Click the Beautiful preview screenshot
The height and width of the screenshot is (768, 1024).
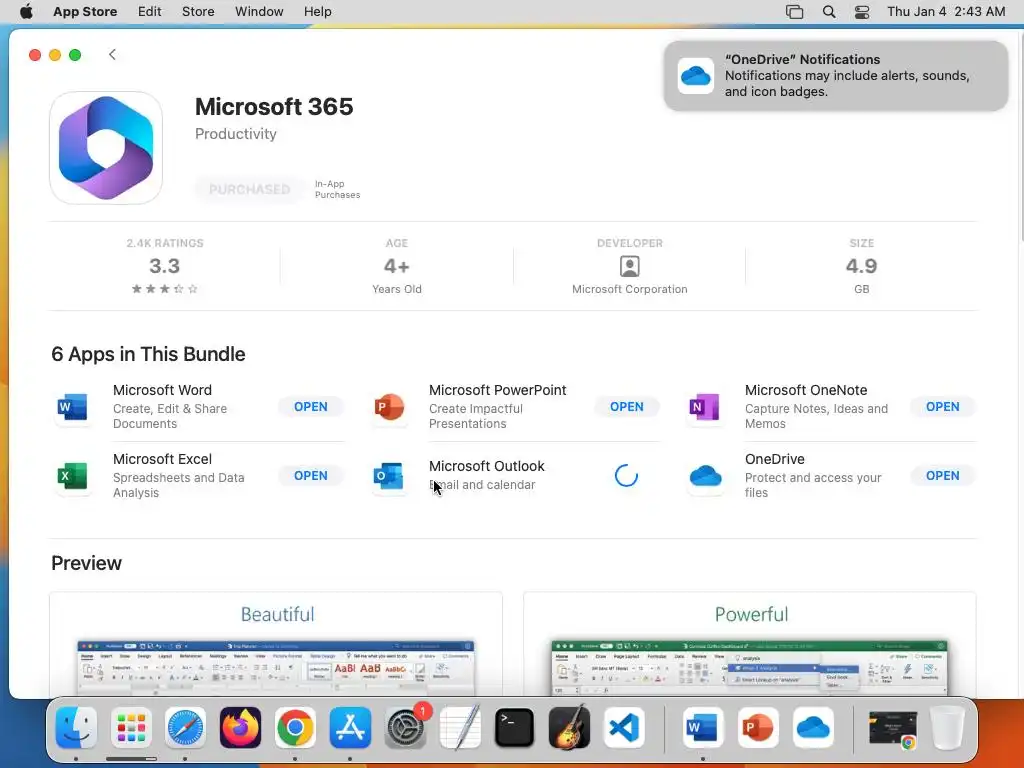point(276,645)
